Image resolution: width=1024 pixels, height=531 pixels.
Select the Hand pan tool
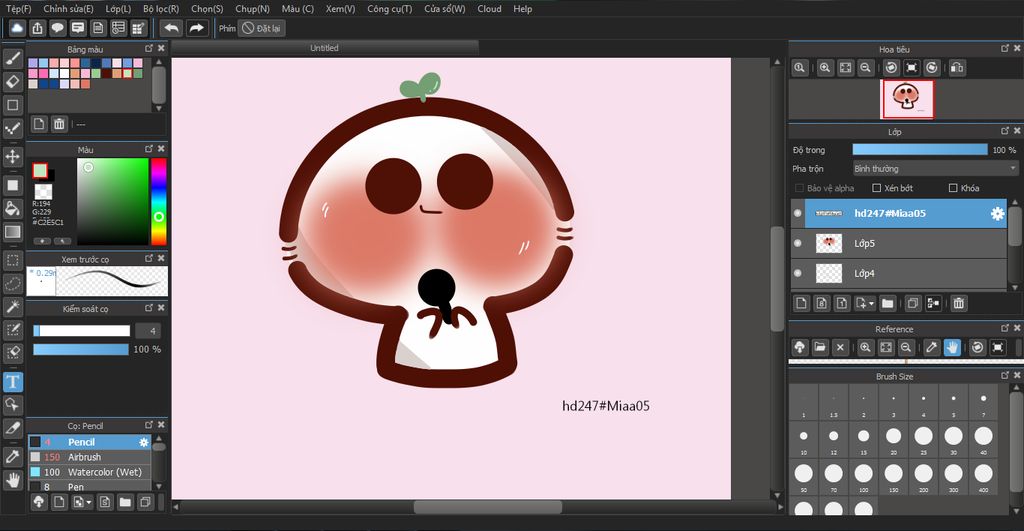pos(13,481)
